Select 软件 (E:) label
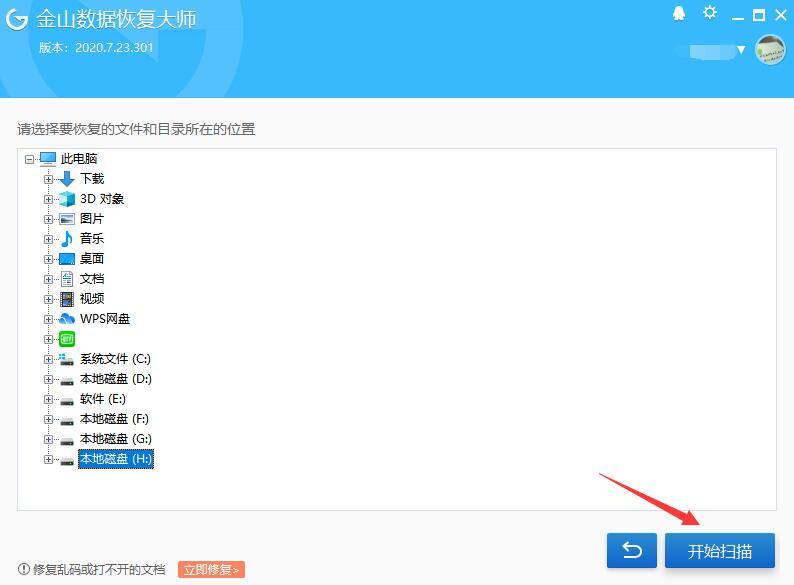 [103, 399]
